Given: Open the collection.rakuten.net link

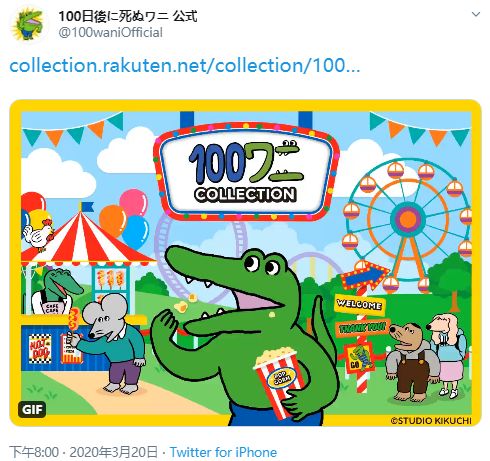Looking at the screenshot, I should coord(185,66).
